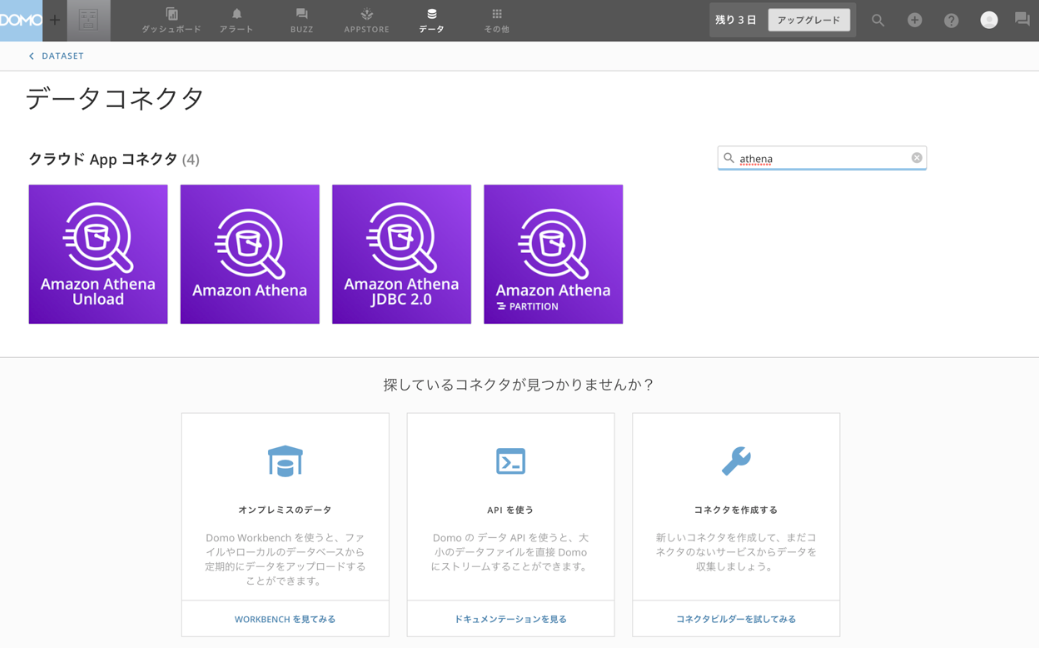Select Amazon Athena JDBC 2.0 connector
This screenshot has width=1039, height=648.
[x=402, y=254]
